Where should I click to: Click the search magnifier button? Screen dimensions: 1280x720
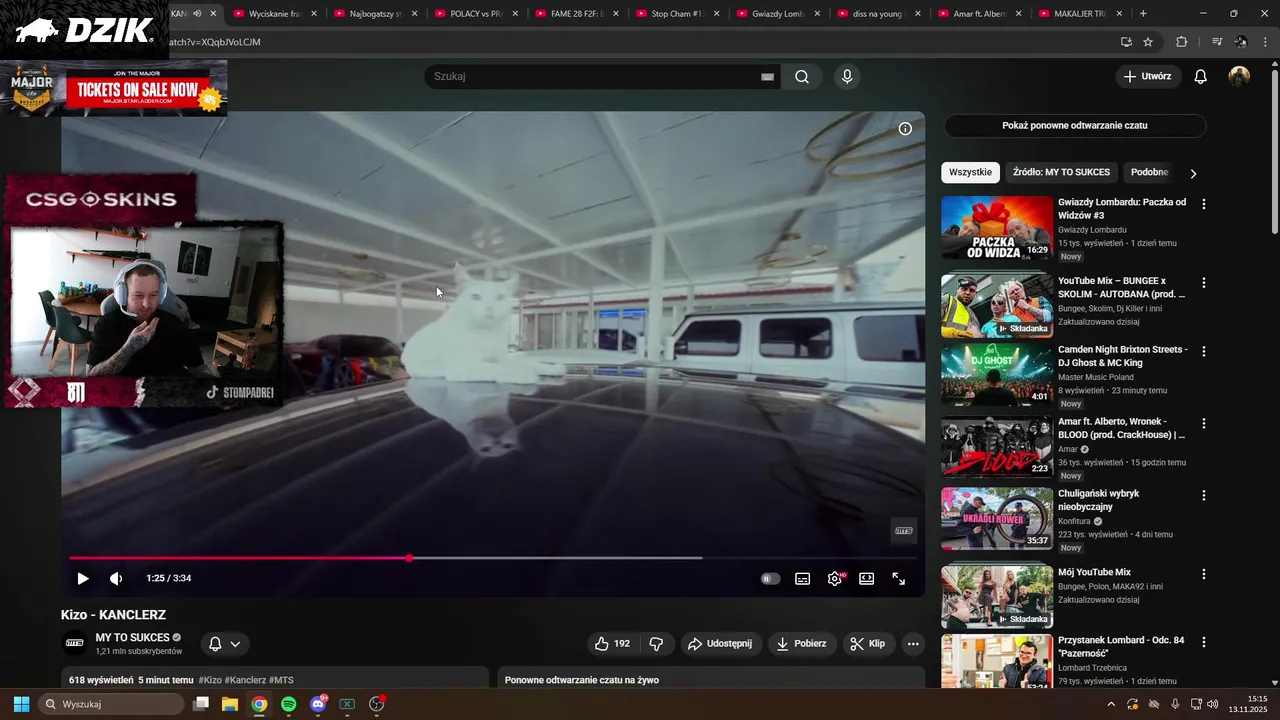[802, 77]
